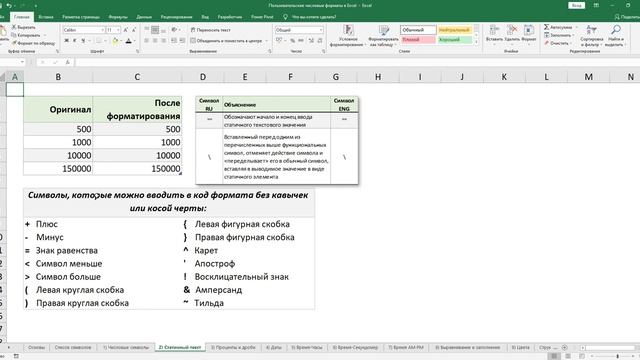Open the sheet tab '3) Проценты и дроби'
The width and height of the screenshot is (640, 360).
pos(233,347)
